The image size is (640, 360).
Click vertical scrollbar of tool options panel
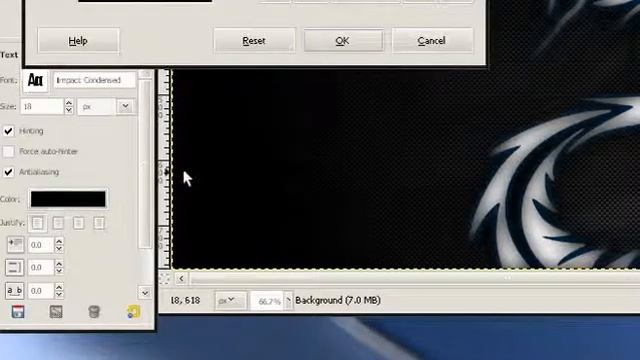point(145,163)
